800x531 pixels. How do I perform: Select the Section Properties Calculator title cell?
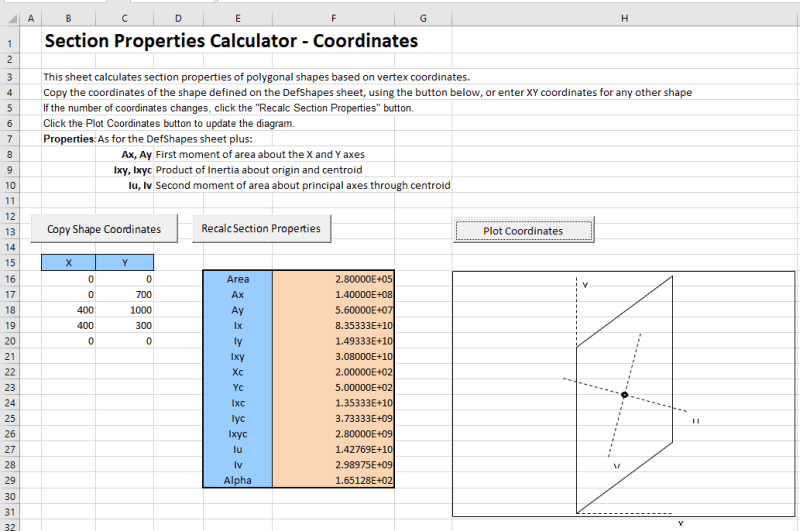pos(231,41)
